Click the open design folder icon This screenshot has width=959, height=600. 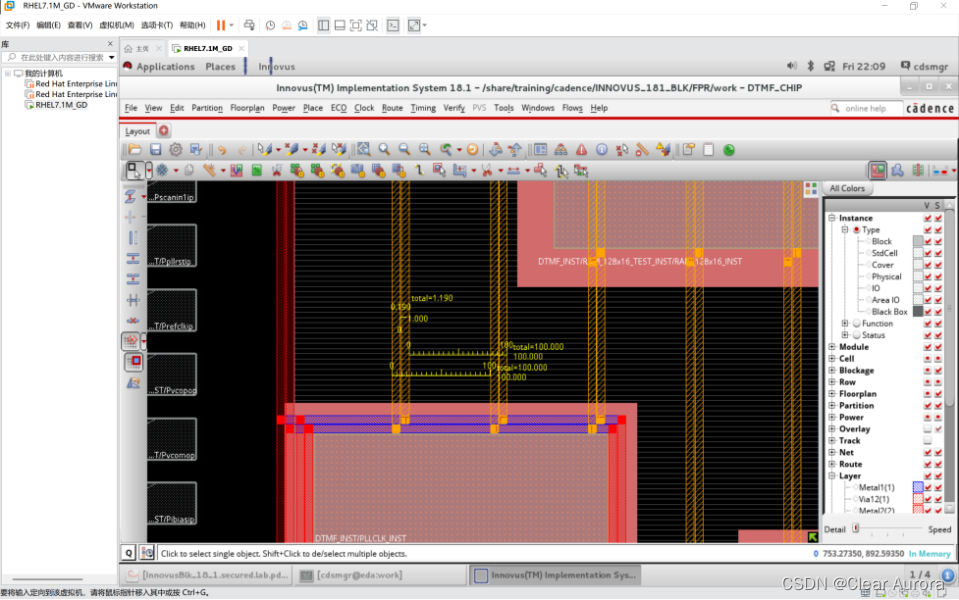[135, 150]
